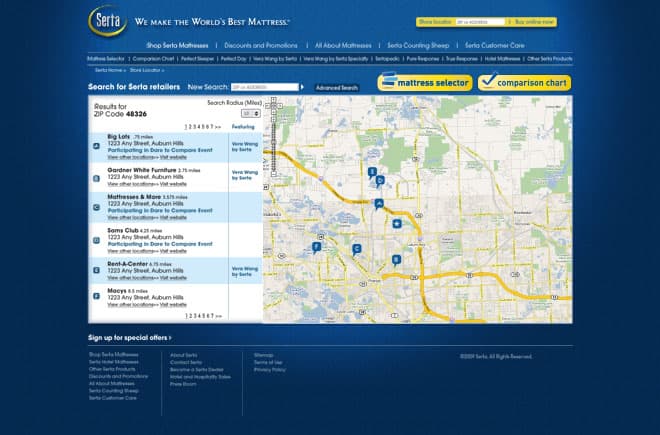The width and height of the screenshot is (660, 435).
Task: Select marker D icon beside Sams Club
Action: (x=96, y=240)
